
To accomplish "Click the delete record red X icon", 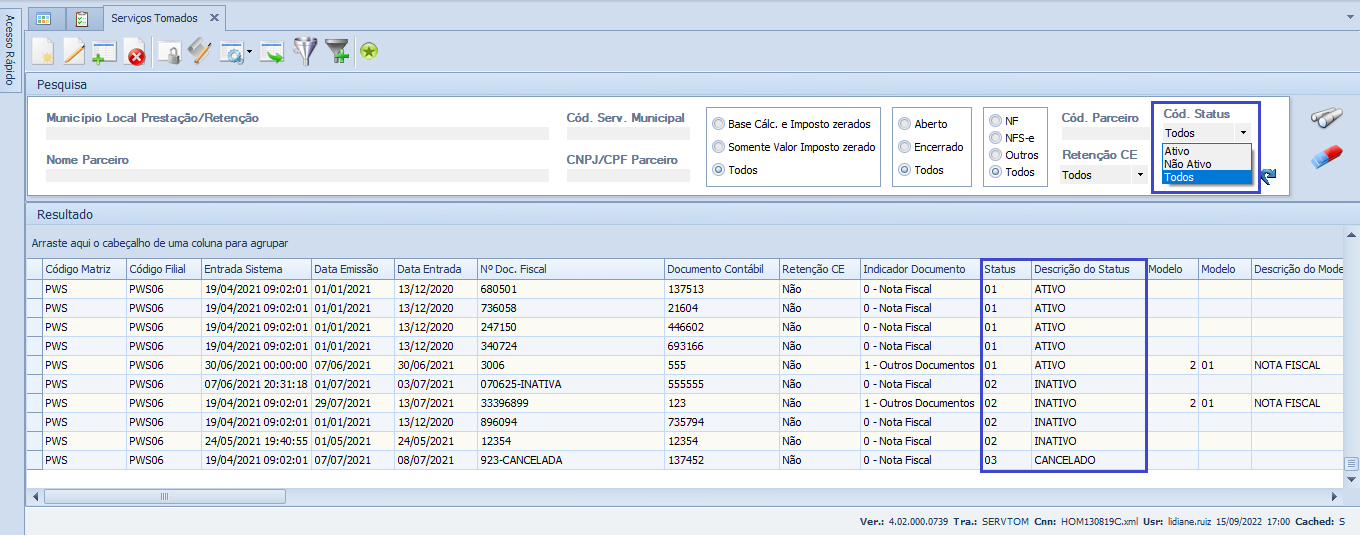I will click(135, 52).
